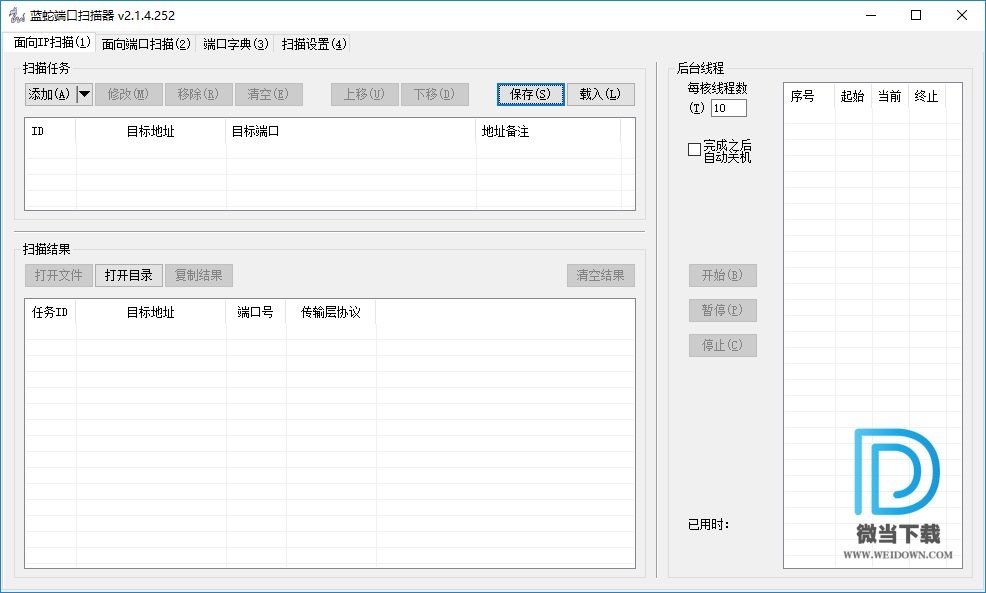Image resolution: width=986 pixels, height=593 pixels.
Task: Go to 扫描设置(4) tab
Action: pos(314,44)
